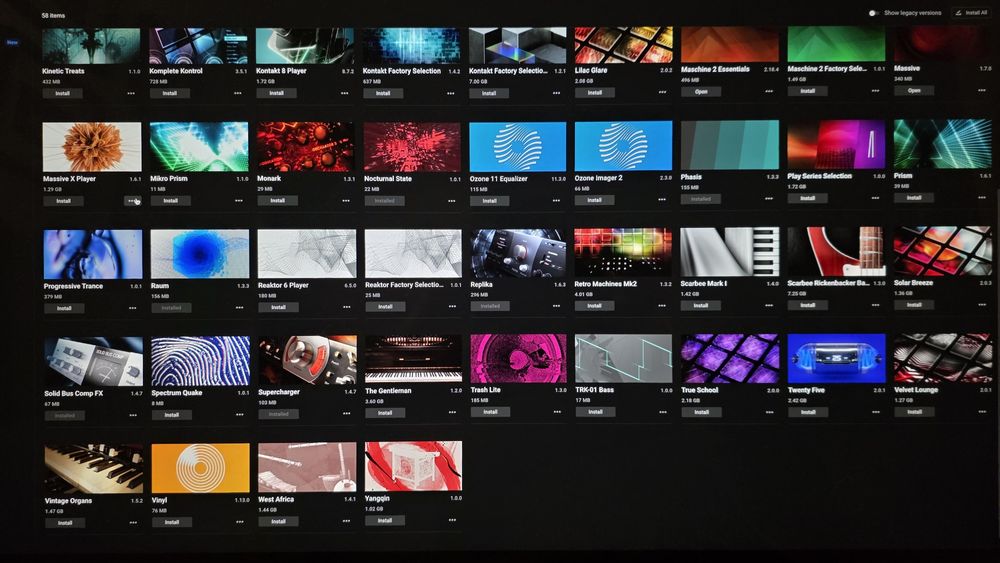Open more options for Vintage Organs
The width and height of the screenshot is (1000, 563).
click(133, 522)
